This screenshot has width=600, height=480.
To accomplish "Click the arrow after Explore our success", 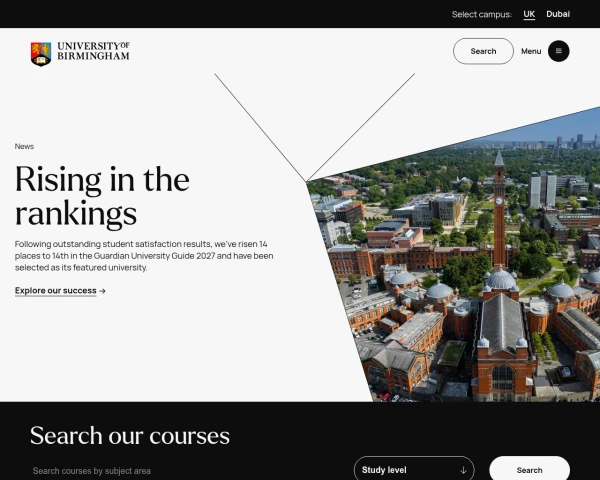I will (102, 291).
